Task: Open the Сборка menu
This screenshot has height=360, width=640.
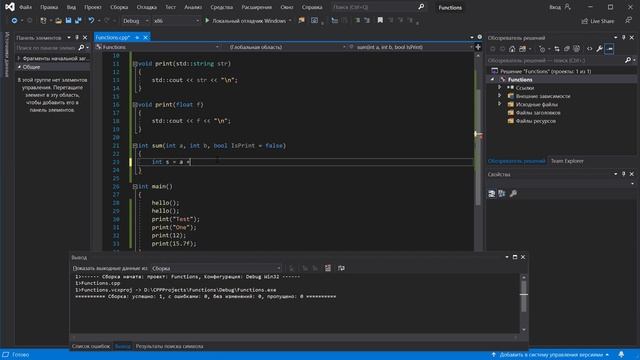Action: [x=119, y=7]
